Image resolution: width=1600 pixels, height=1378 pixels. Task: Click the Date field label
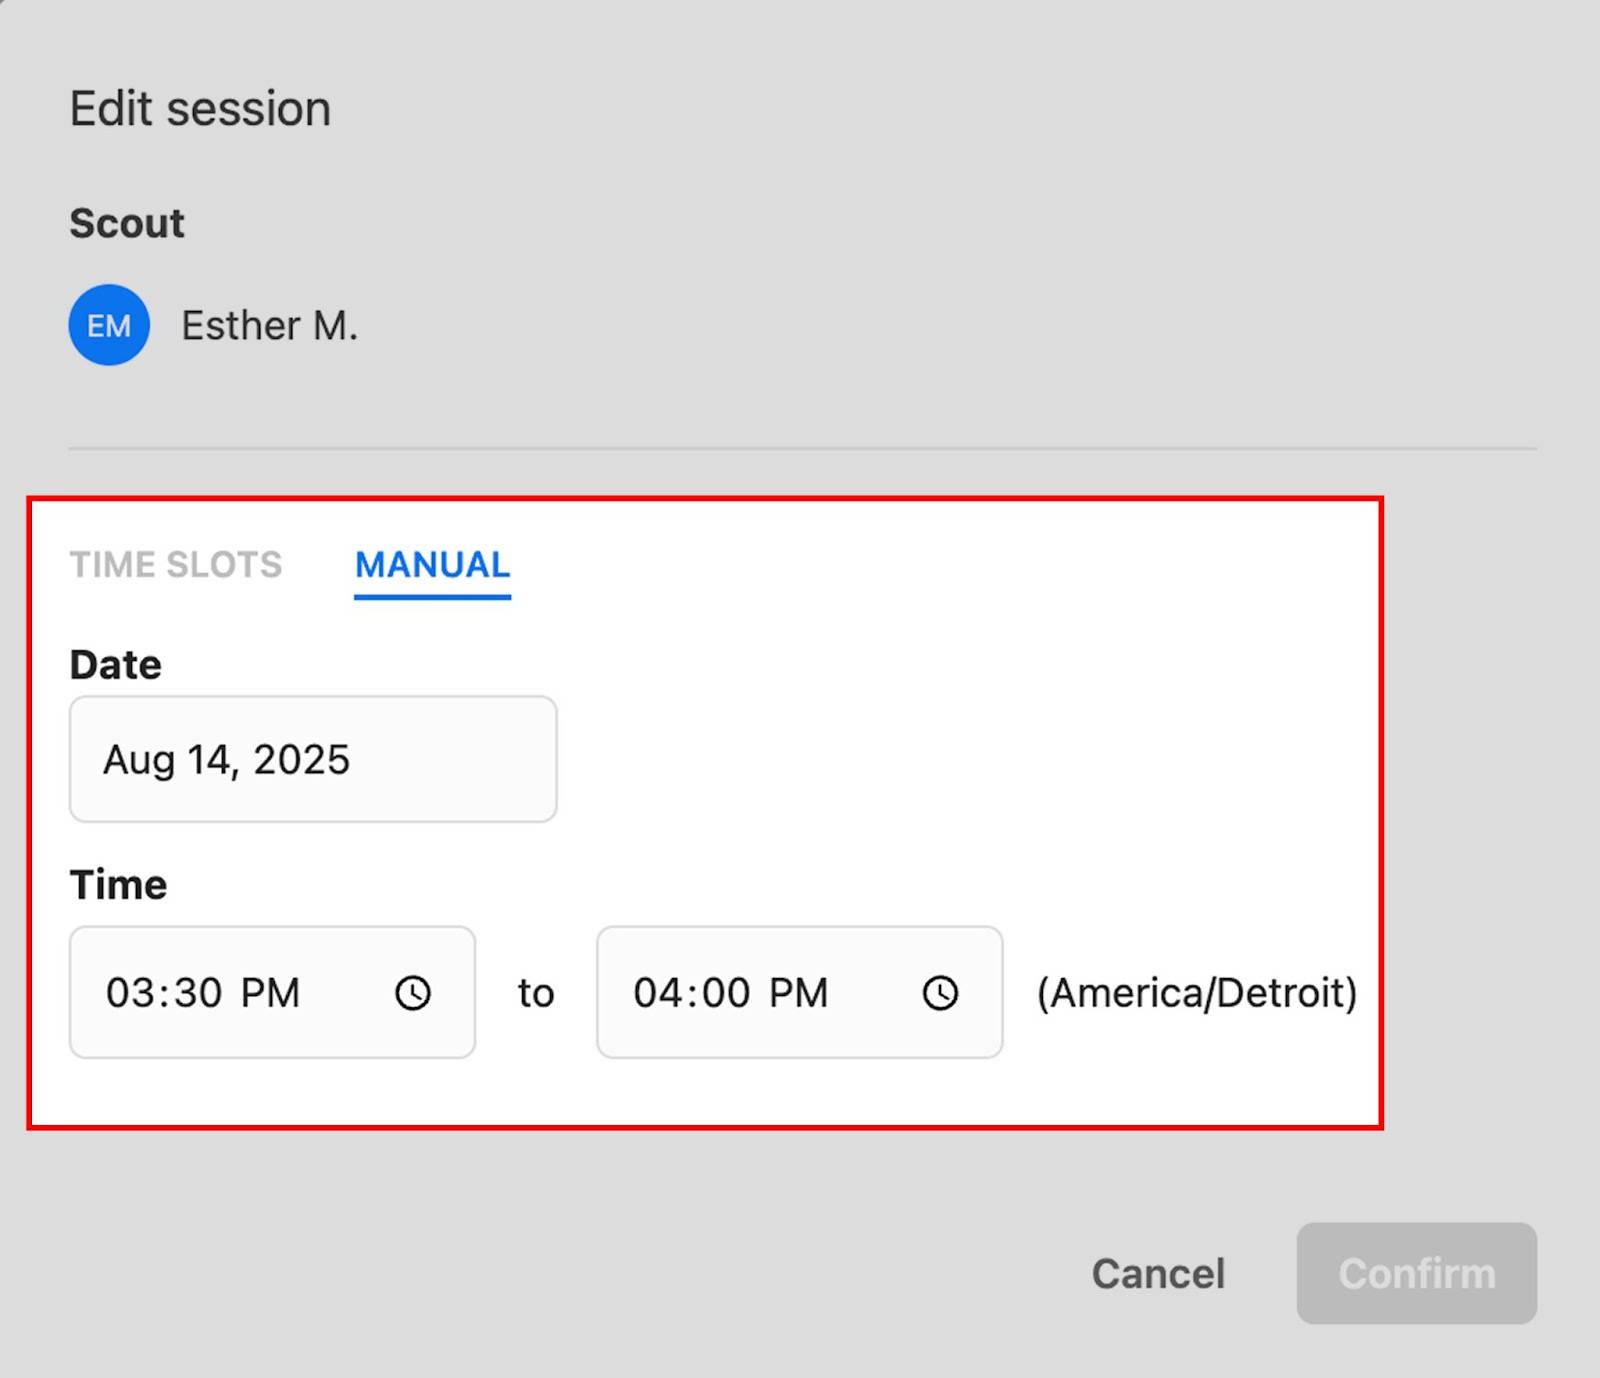pos(115,665)
